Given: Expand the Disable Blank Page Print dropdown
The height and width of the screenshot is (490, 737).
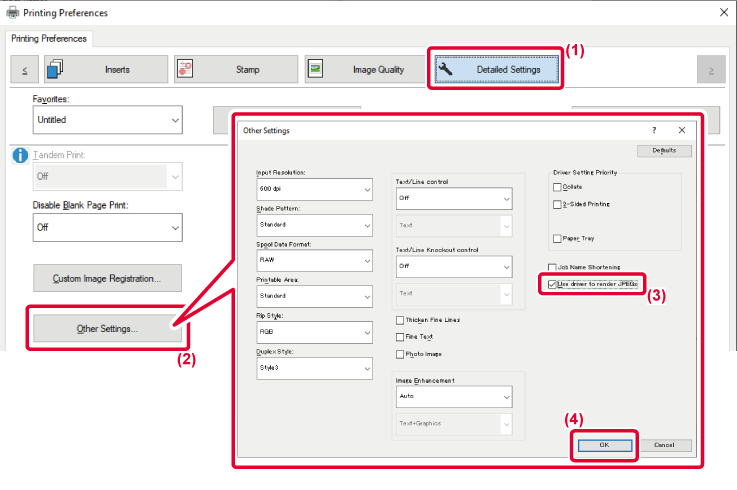Looking at the screenshot, I should (x=108, y=228).
